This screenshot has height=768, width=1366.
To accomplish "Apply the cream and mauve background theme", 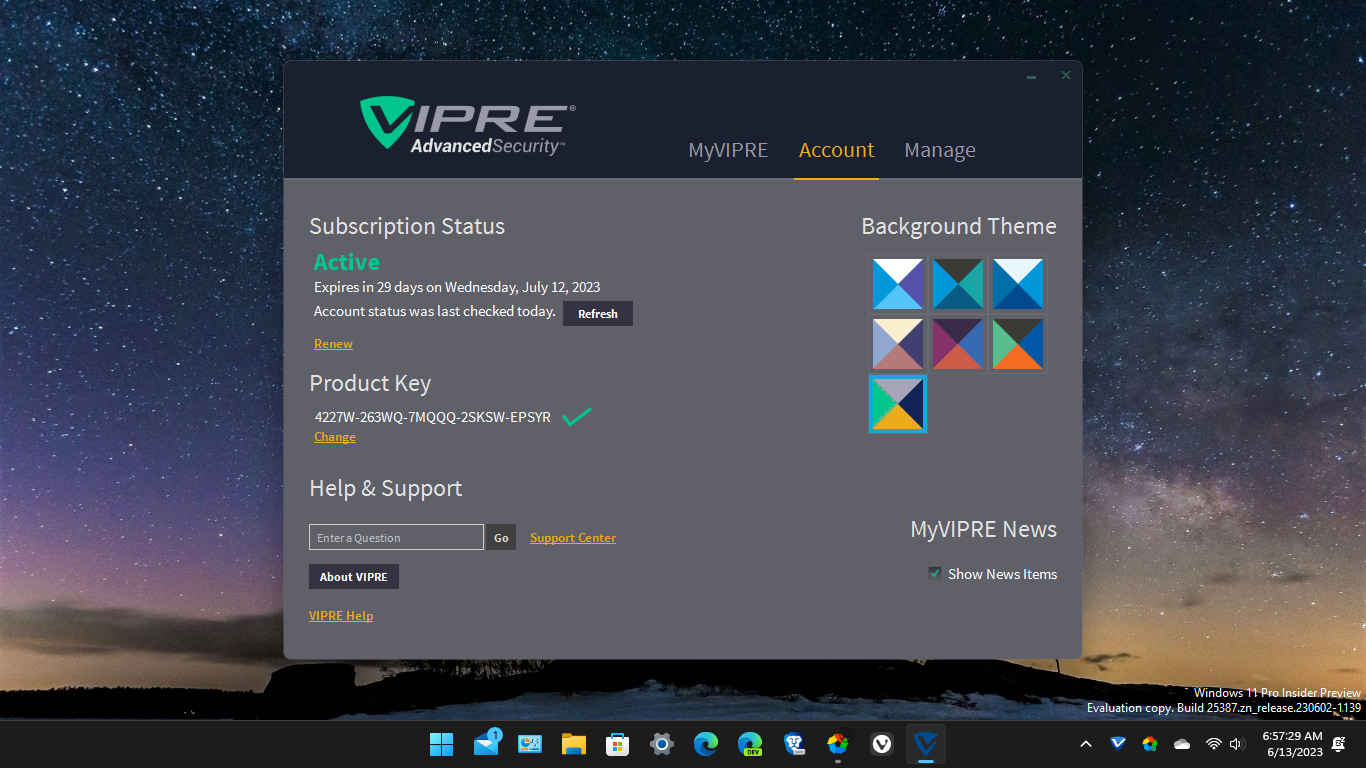I will [x=898, y=344].
